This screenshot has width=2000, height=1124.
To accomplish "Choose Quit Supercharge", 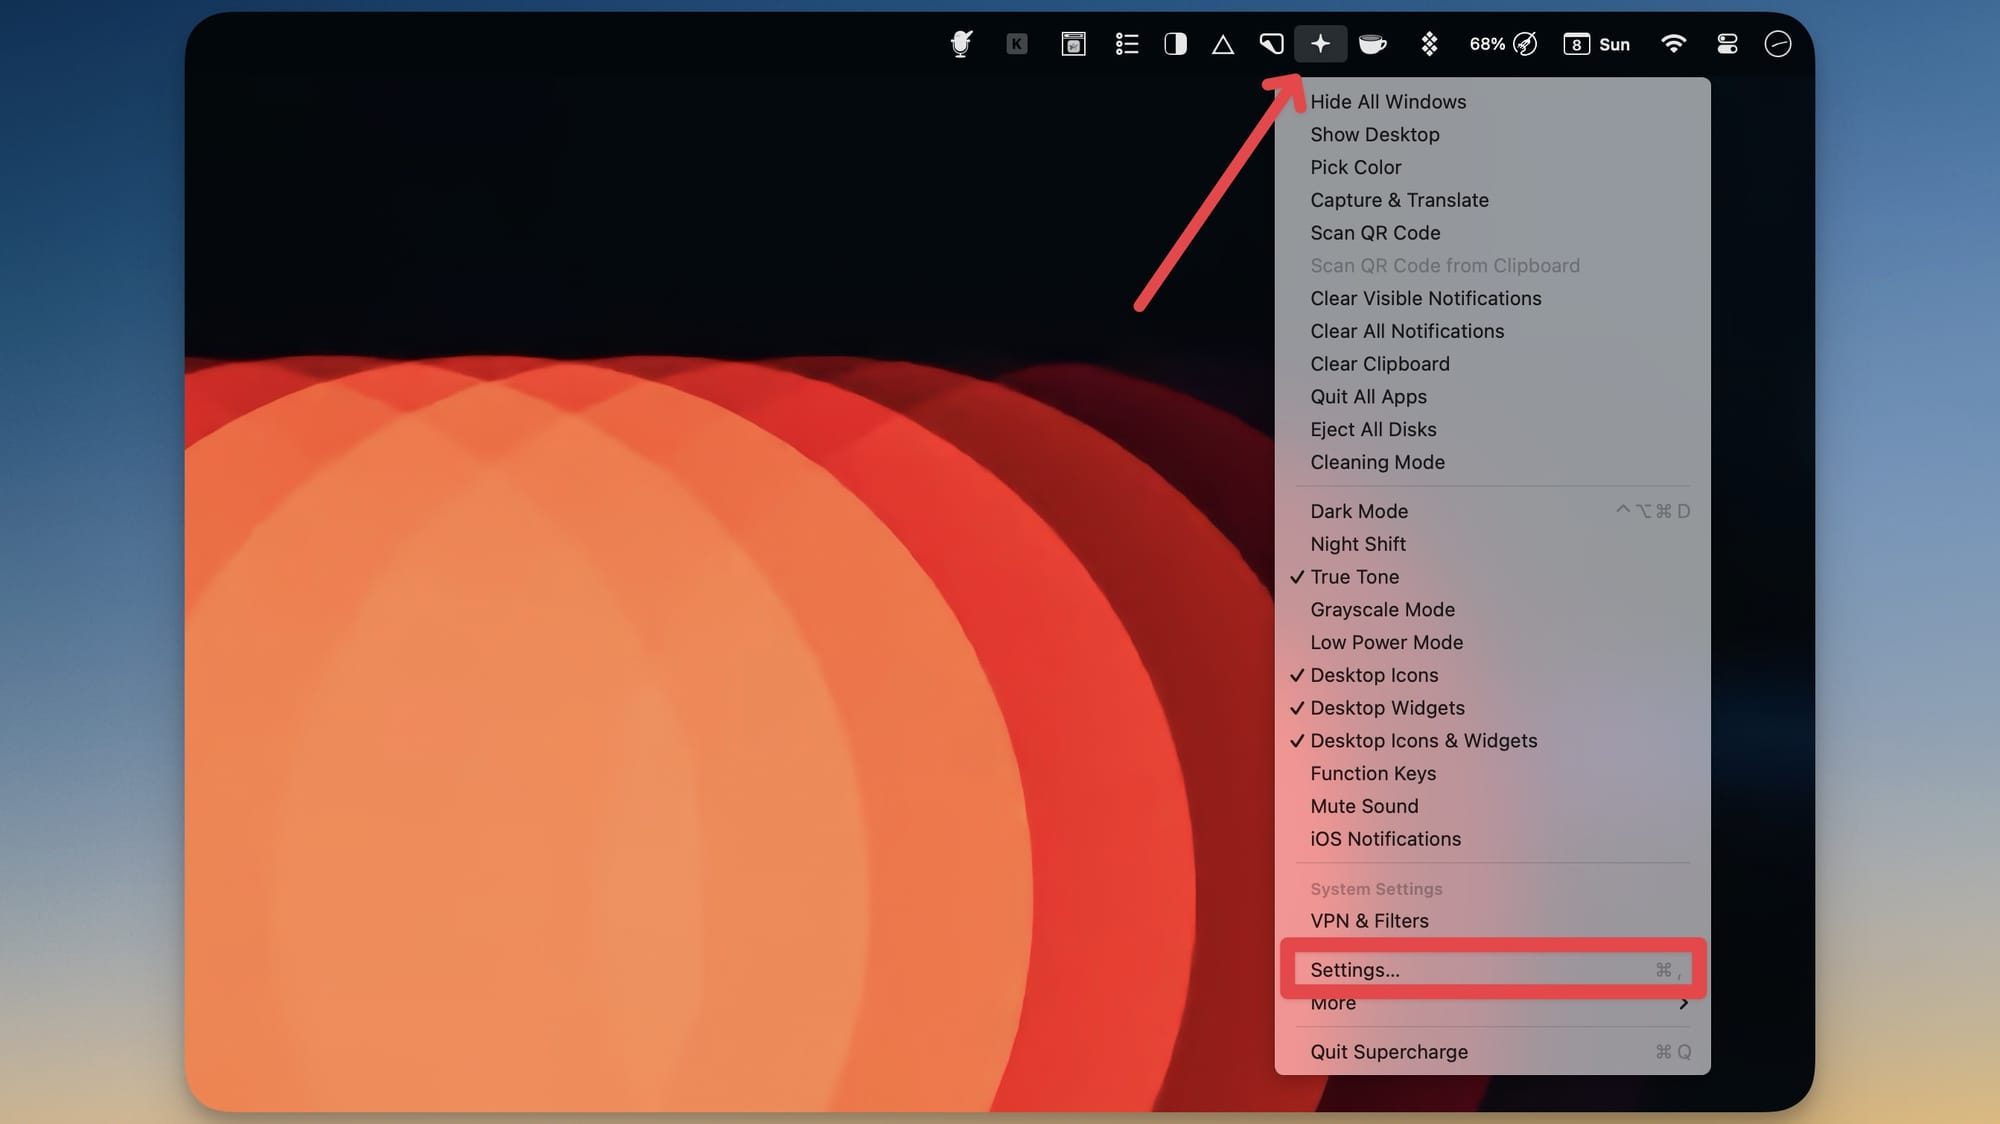I will click(1492, 1052).
